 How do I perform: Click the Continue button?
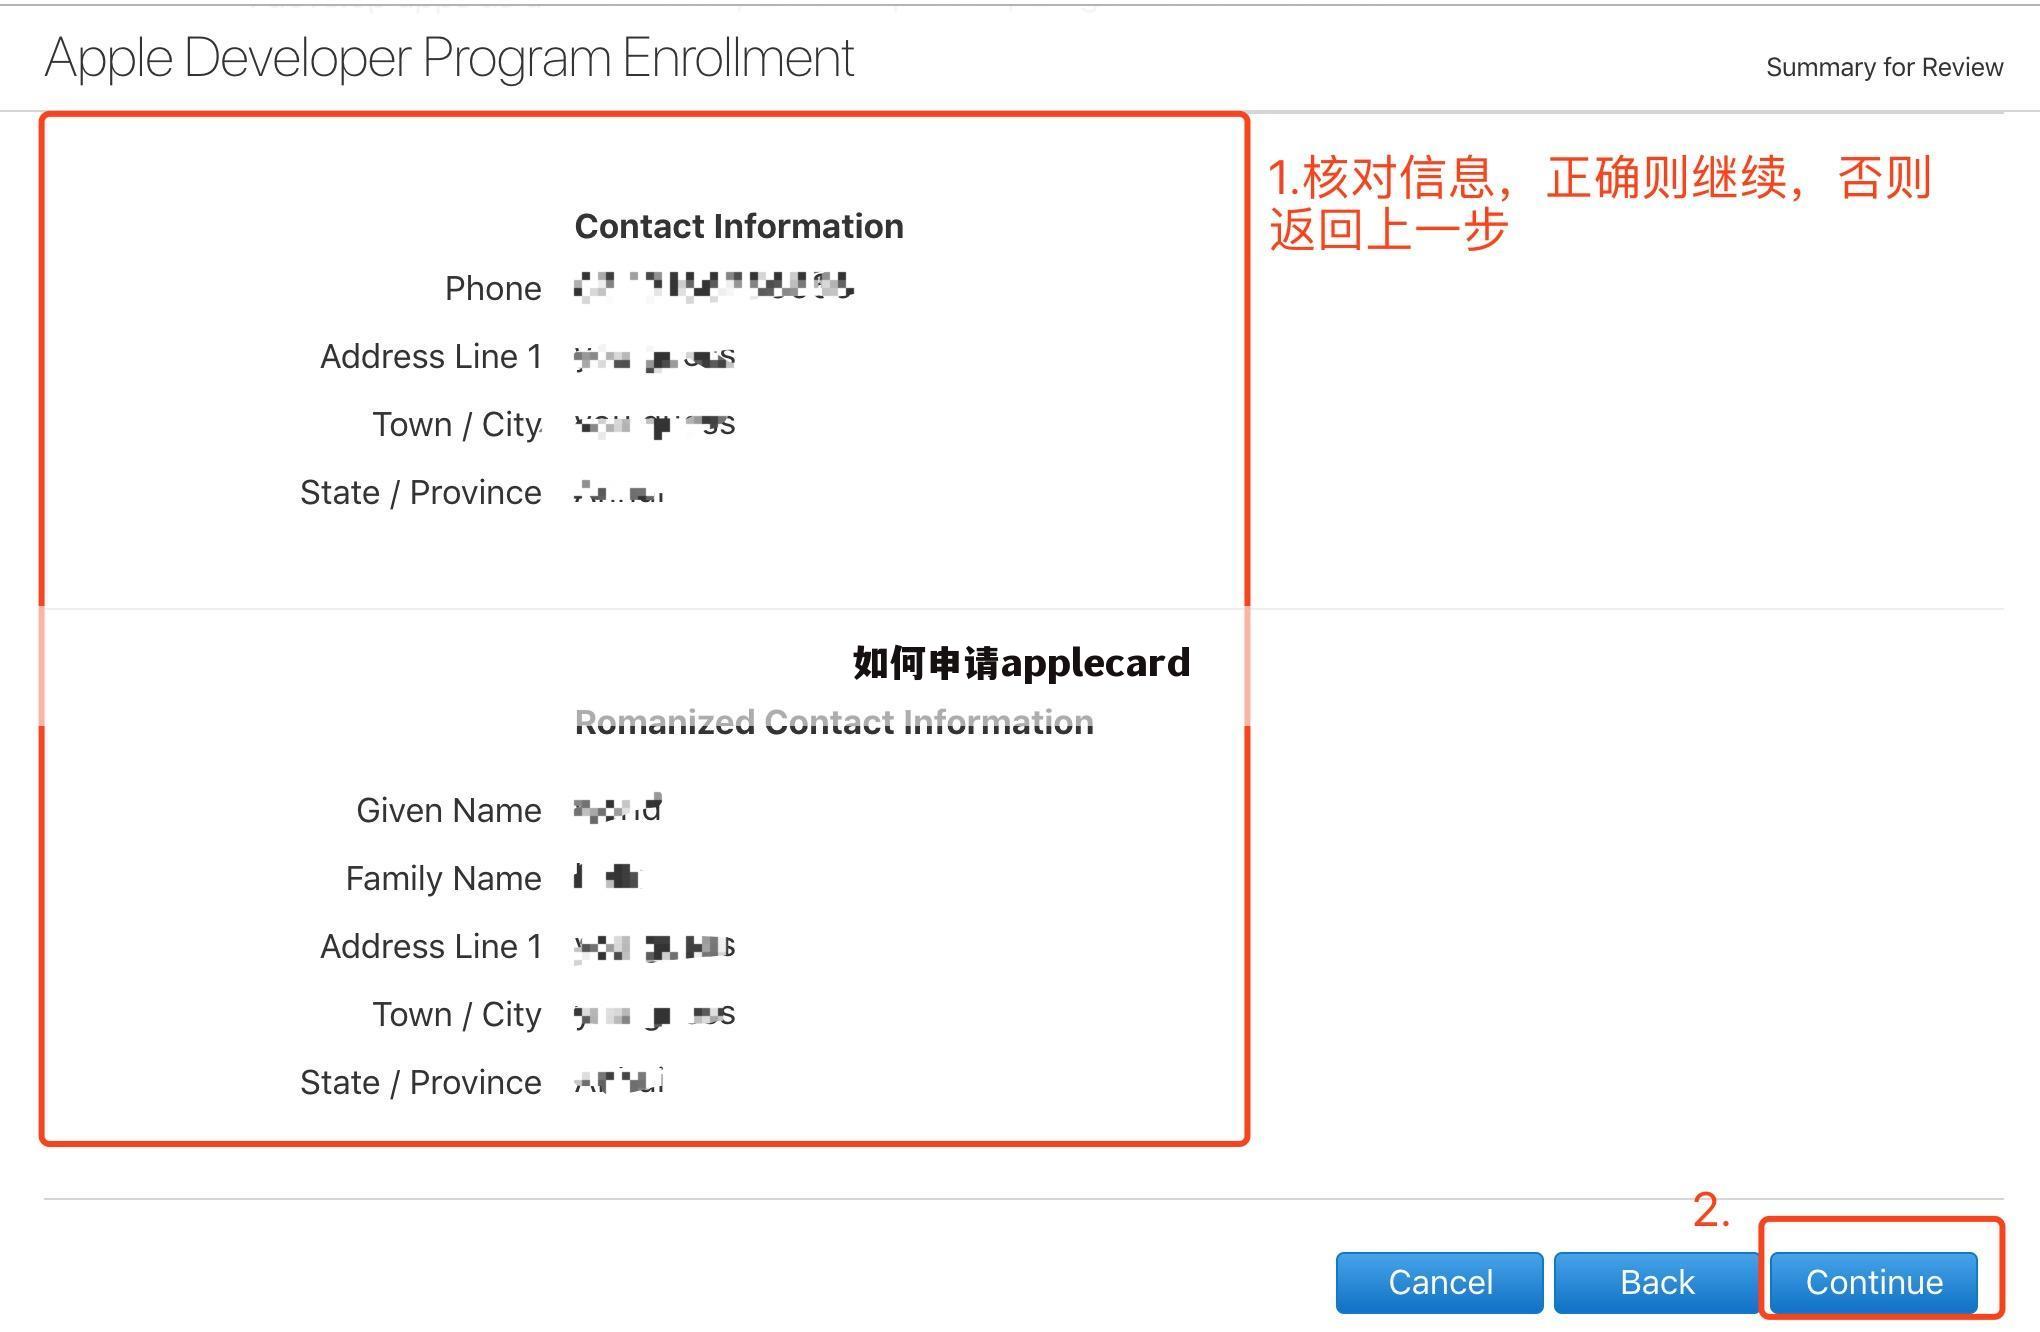click(1873, 1282)
